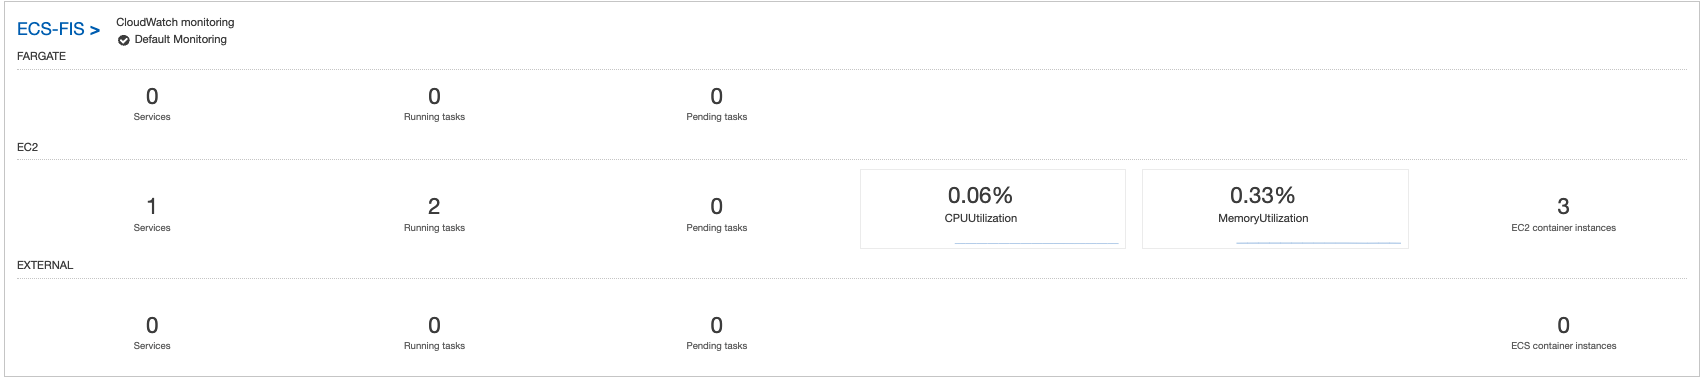
Task: Open the CPUUtilization 0.06% metric card
Action: pyautogui.click(x=992, y=208)
